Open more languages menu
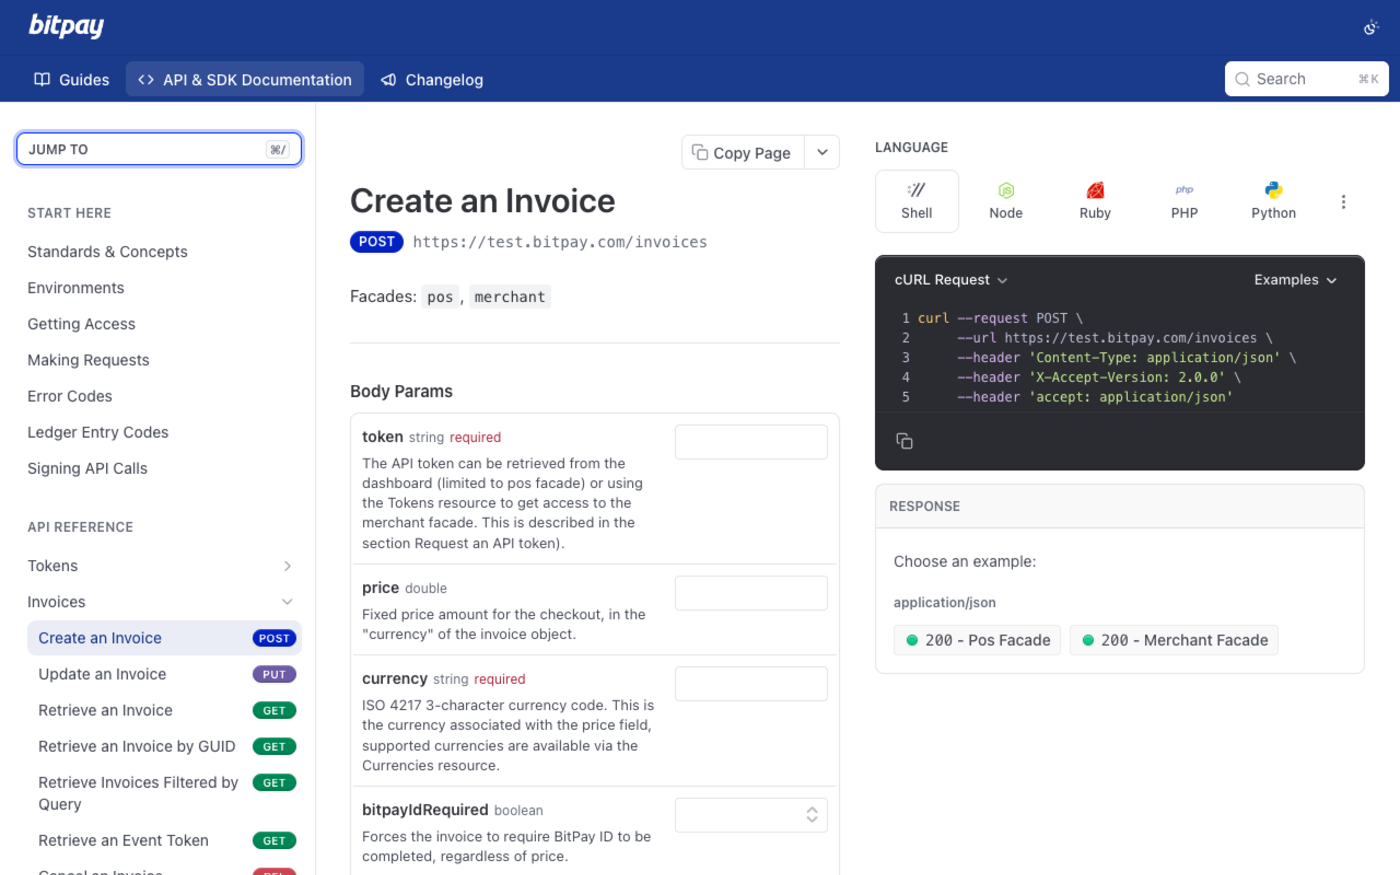The image size is (1400, 875). click(1343, 202)
